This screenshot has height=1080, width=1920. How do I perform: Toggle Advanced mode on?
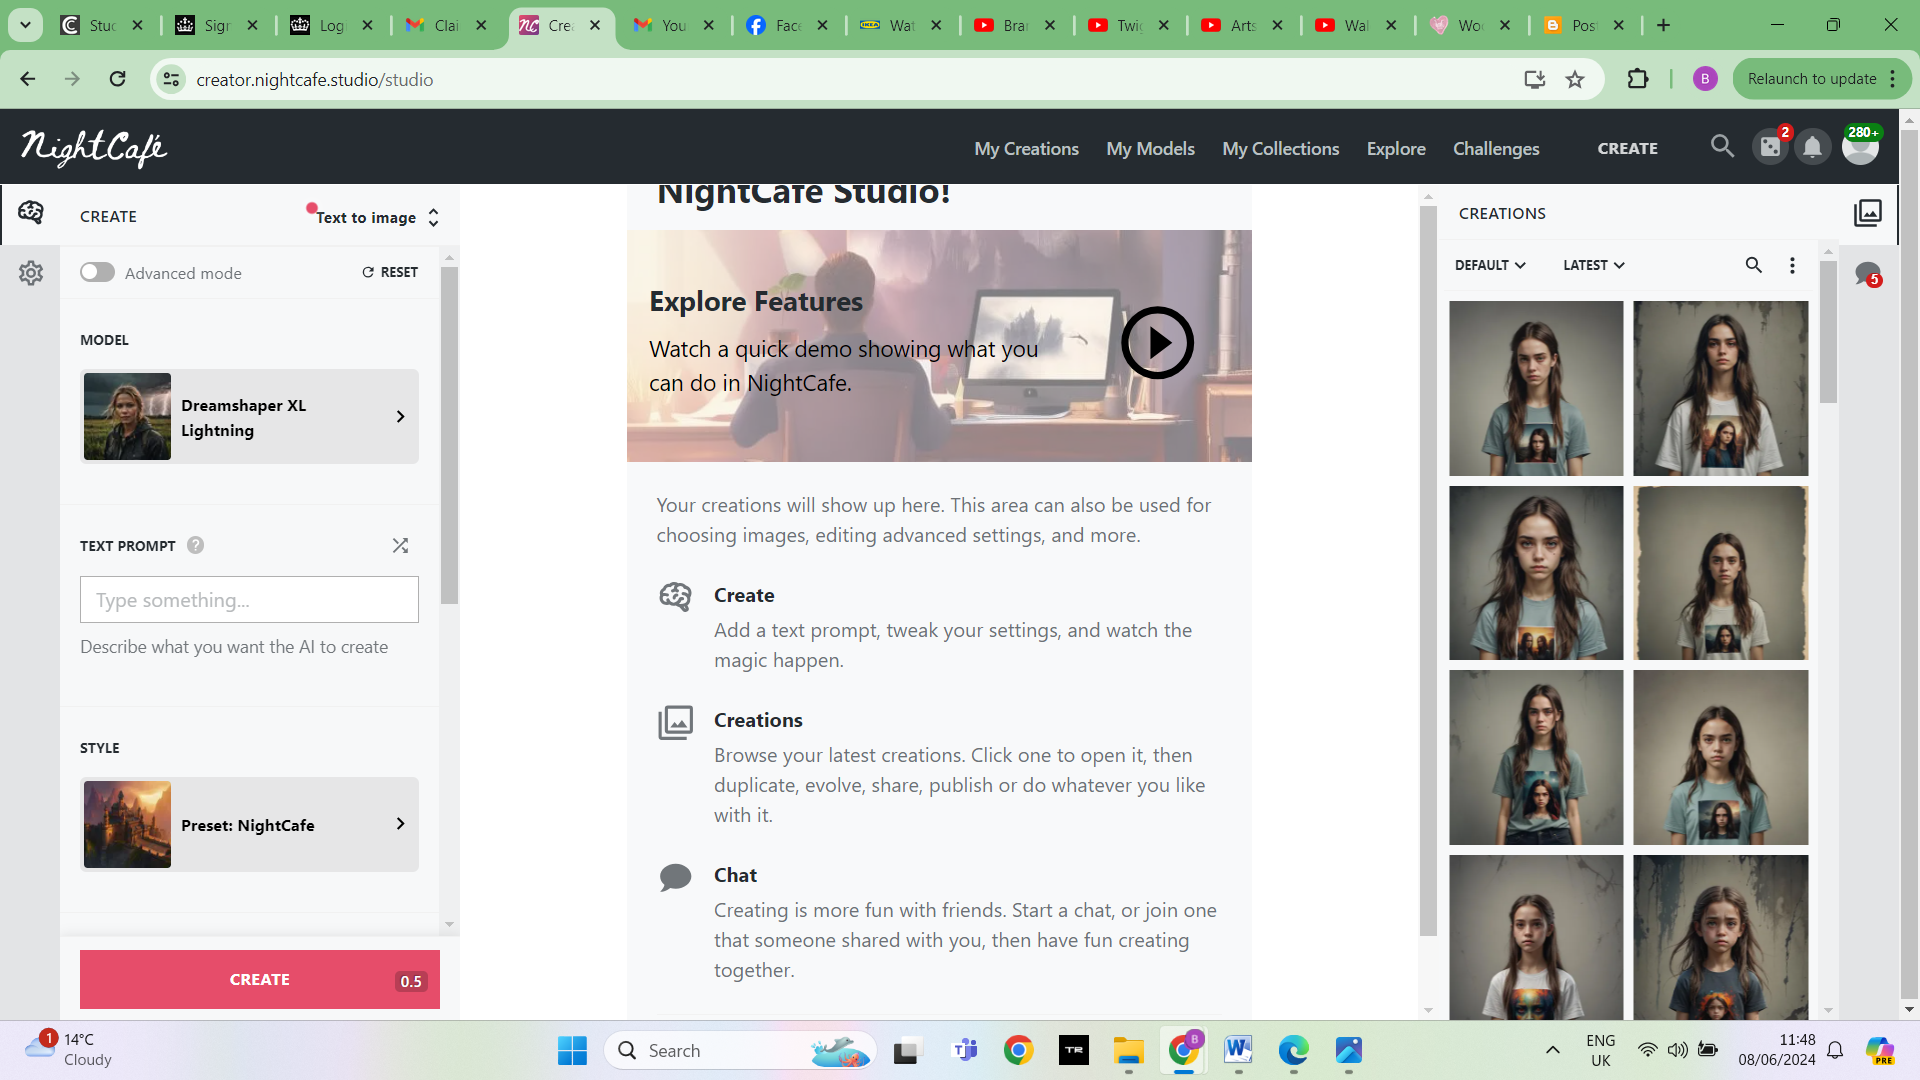click(x=97, y=273)
